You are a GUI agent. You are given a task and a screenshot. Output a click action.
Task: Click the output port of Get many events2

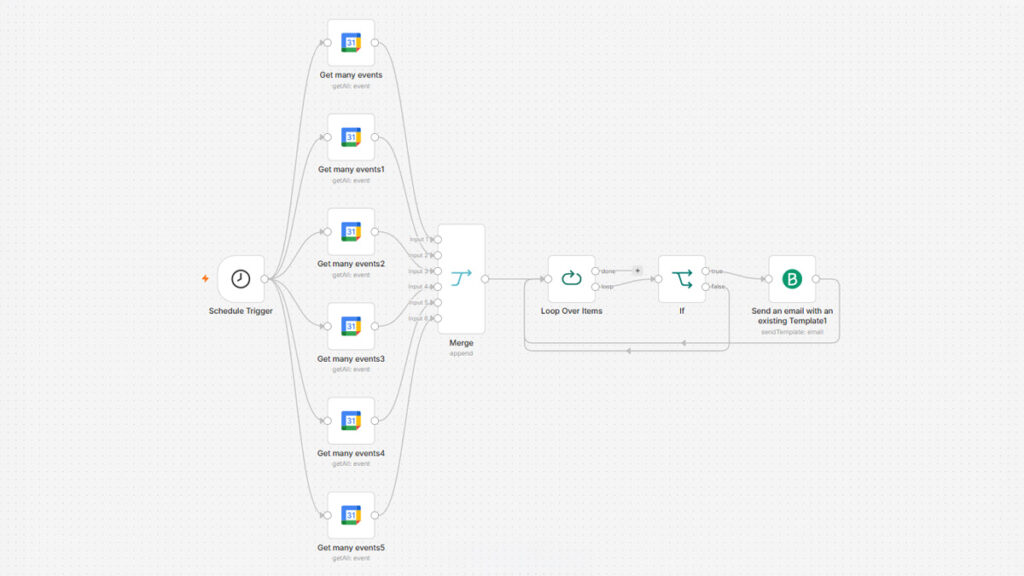[x=375, y=232]
